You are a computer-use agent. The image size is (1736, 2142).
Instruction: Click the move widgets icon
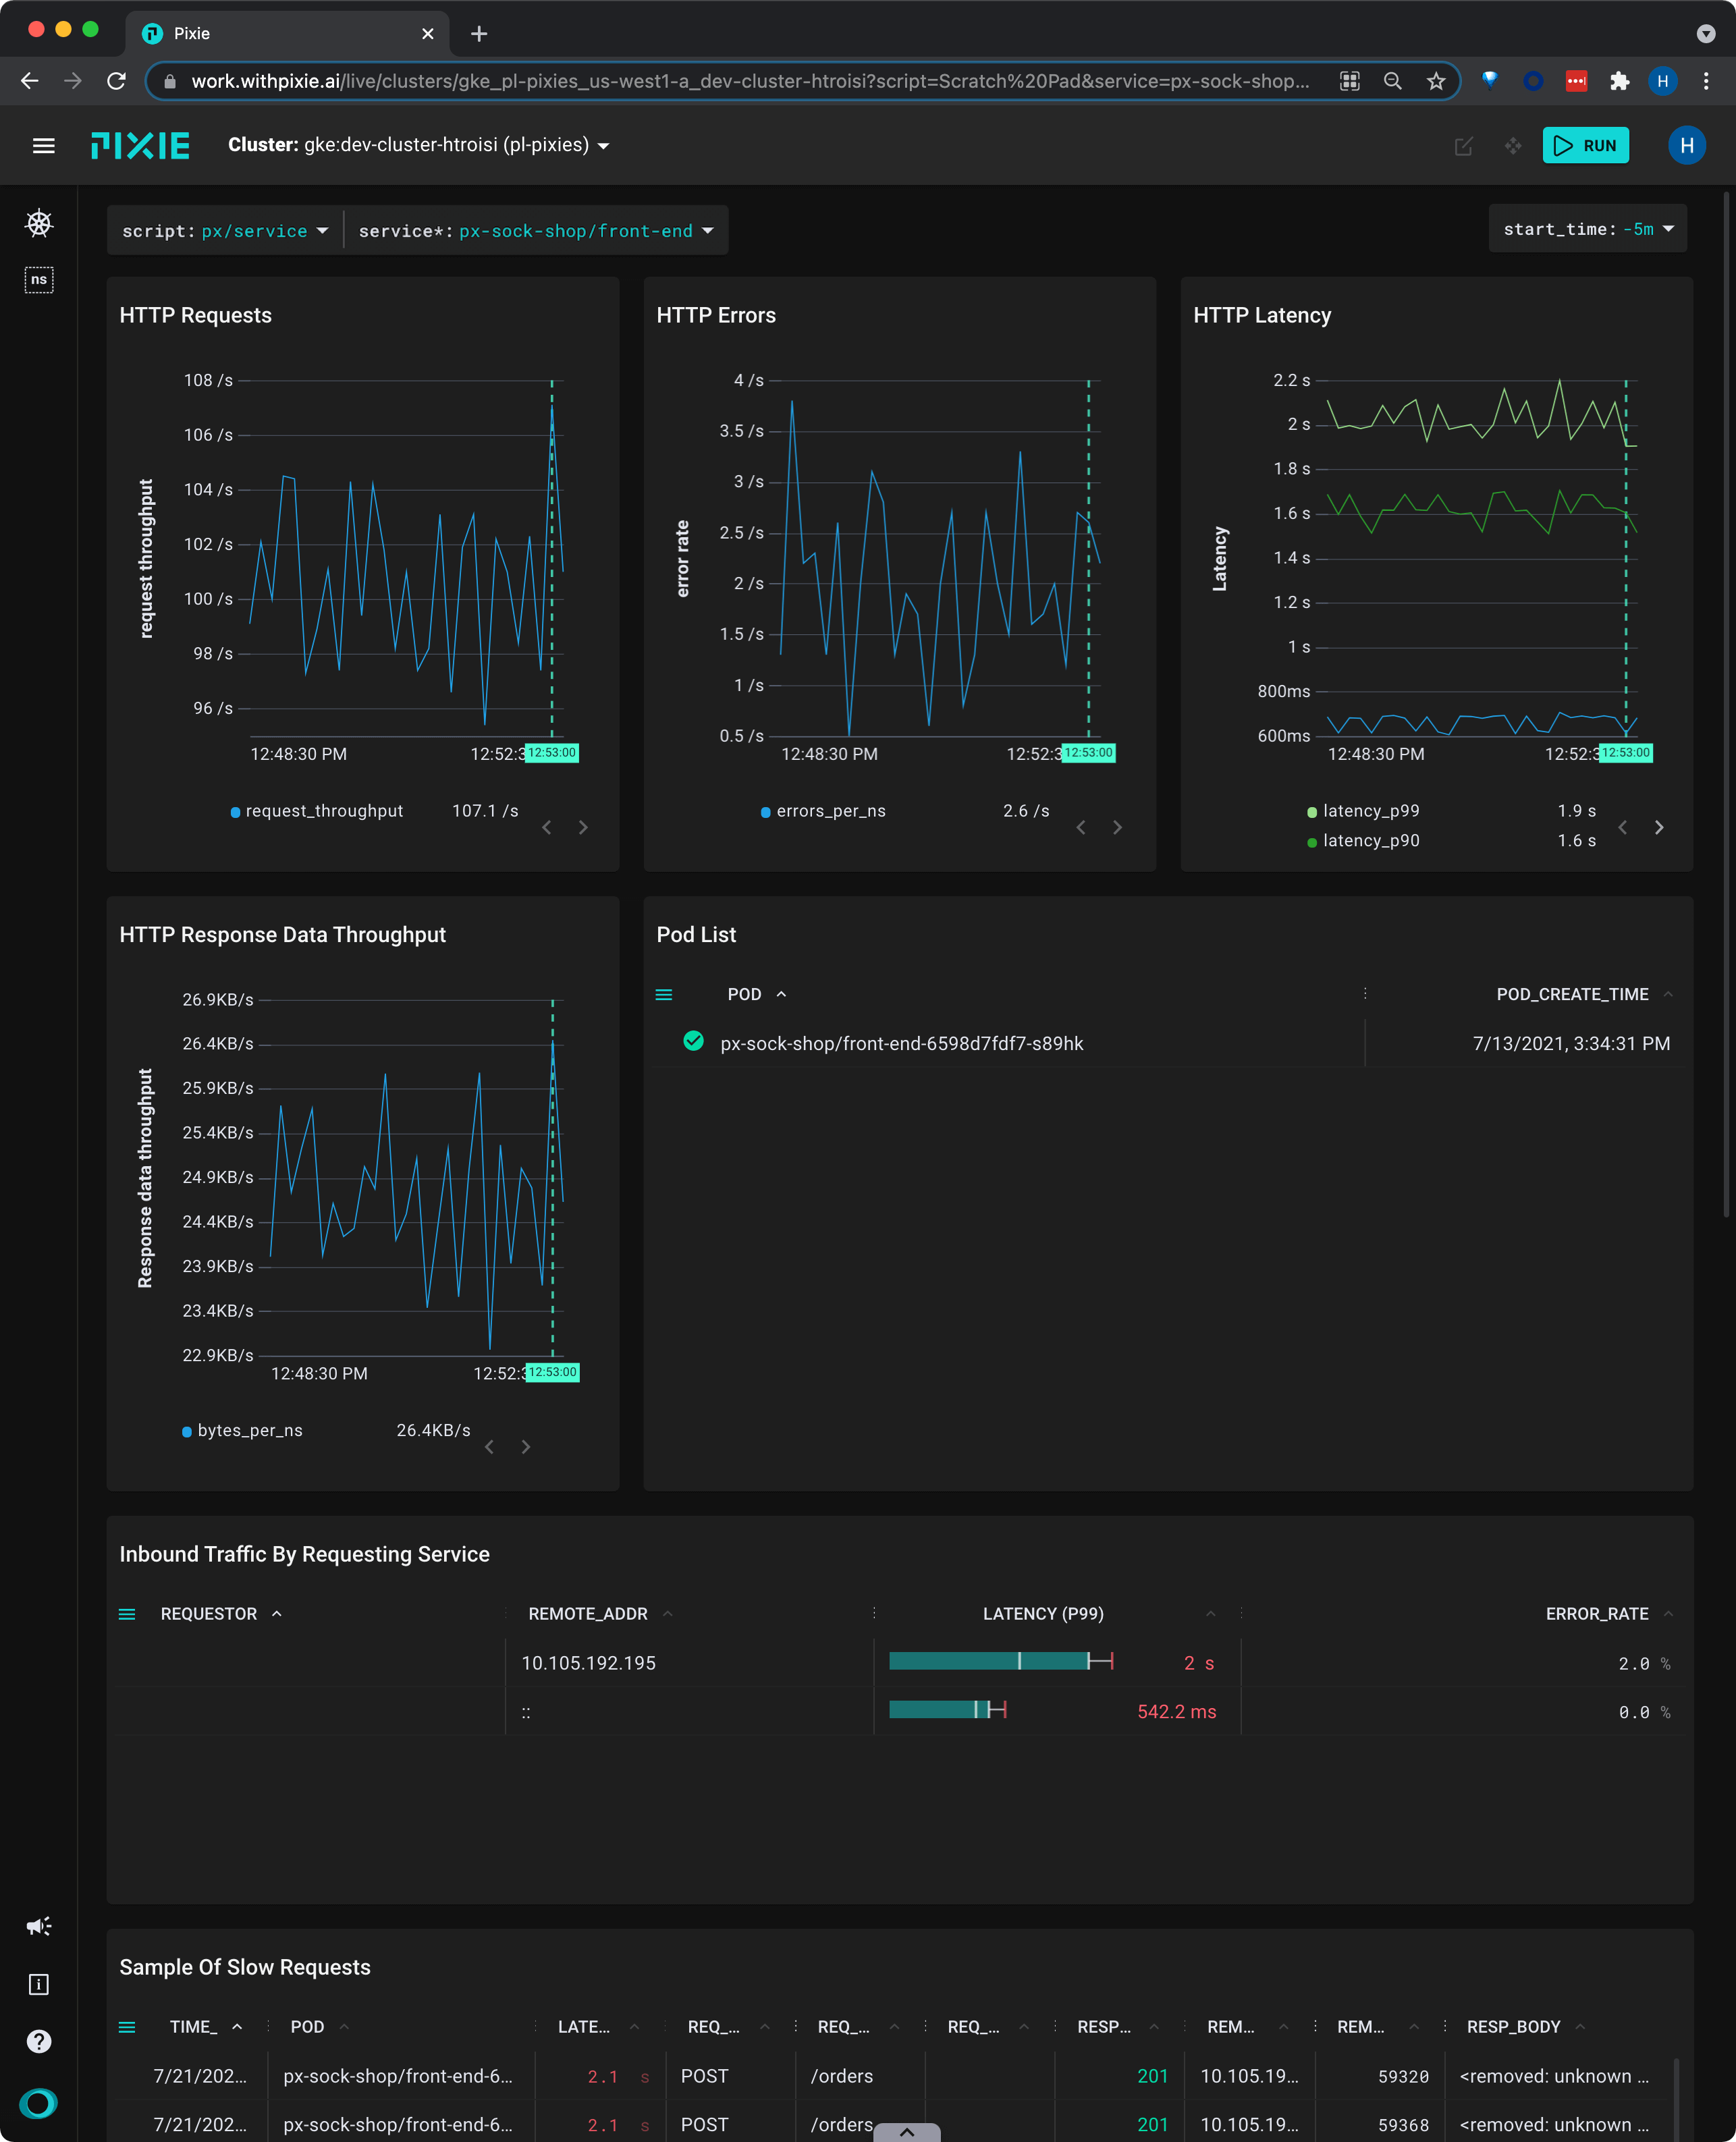tap(1513, 146)
